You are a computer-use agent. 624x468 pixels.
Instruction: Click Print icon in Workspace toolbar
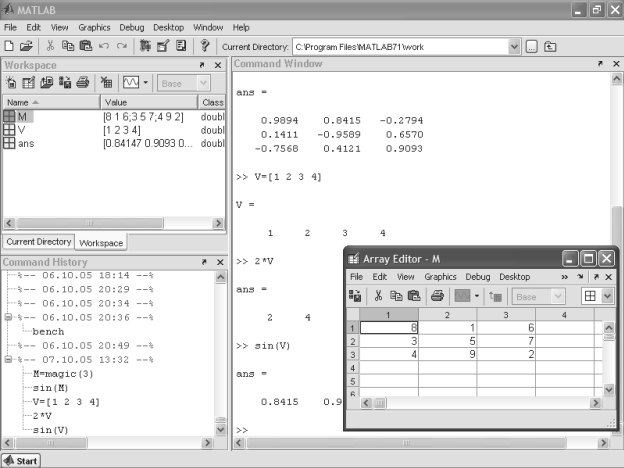83,83
